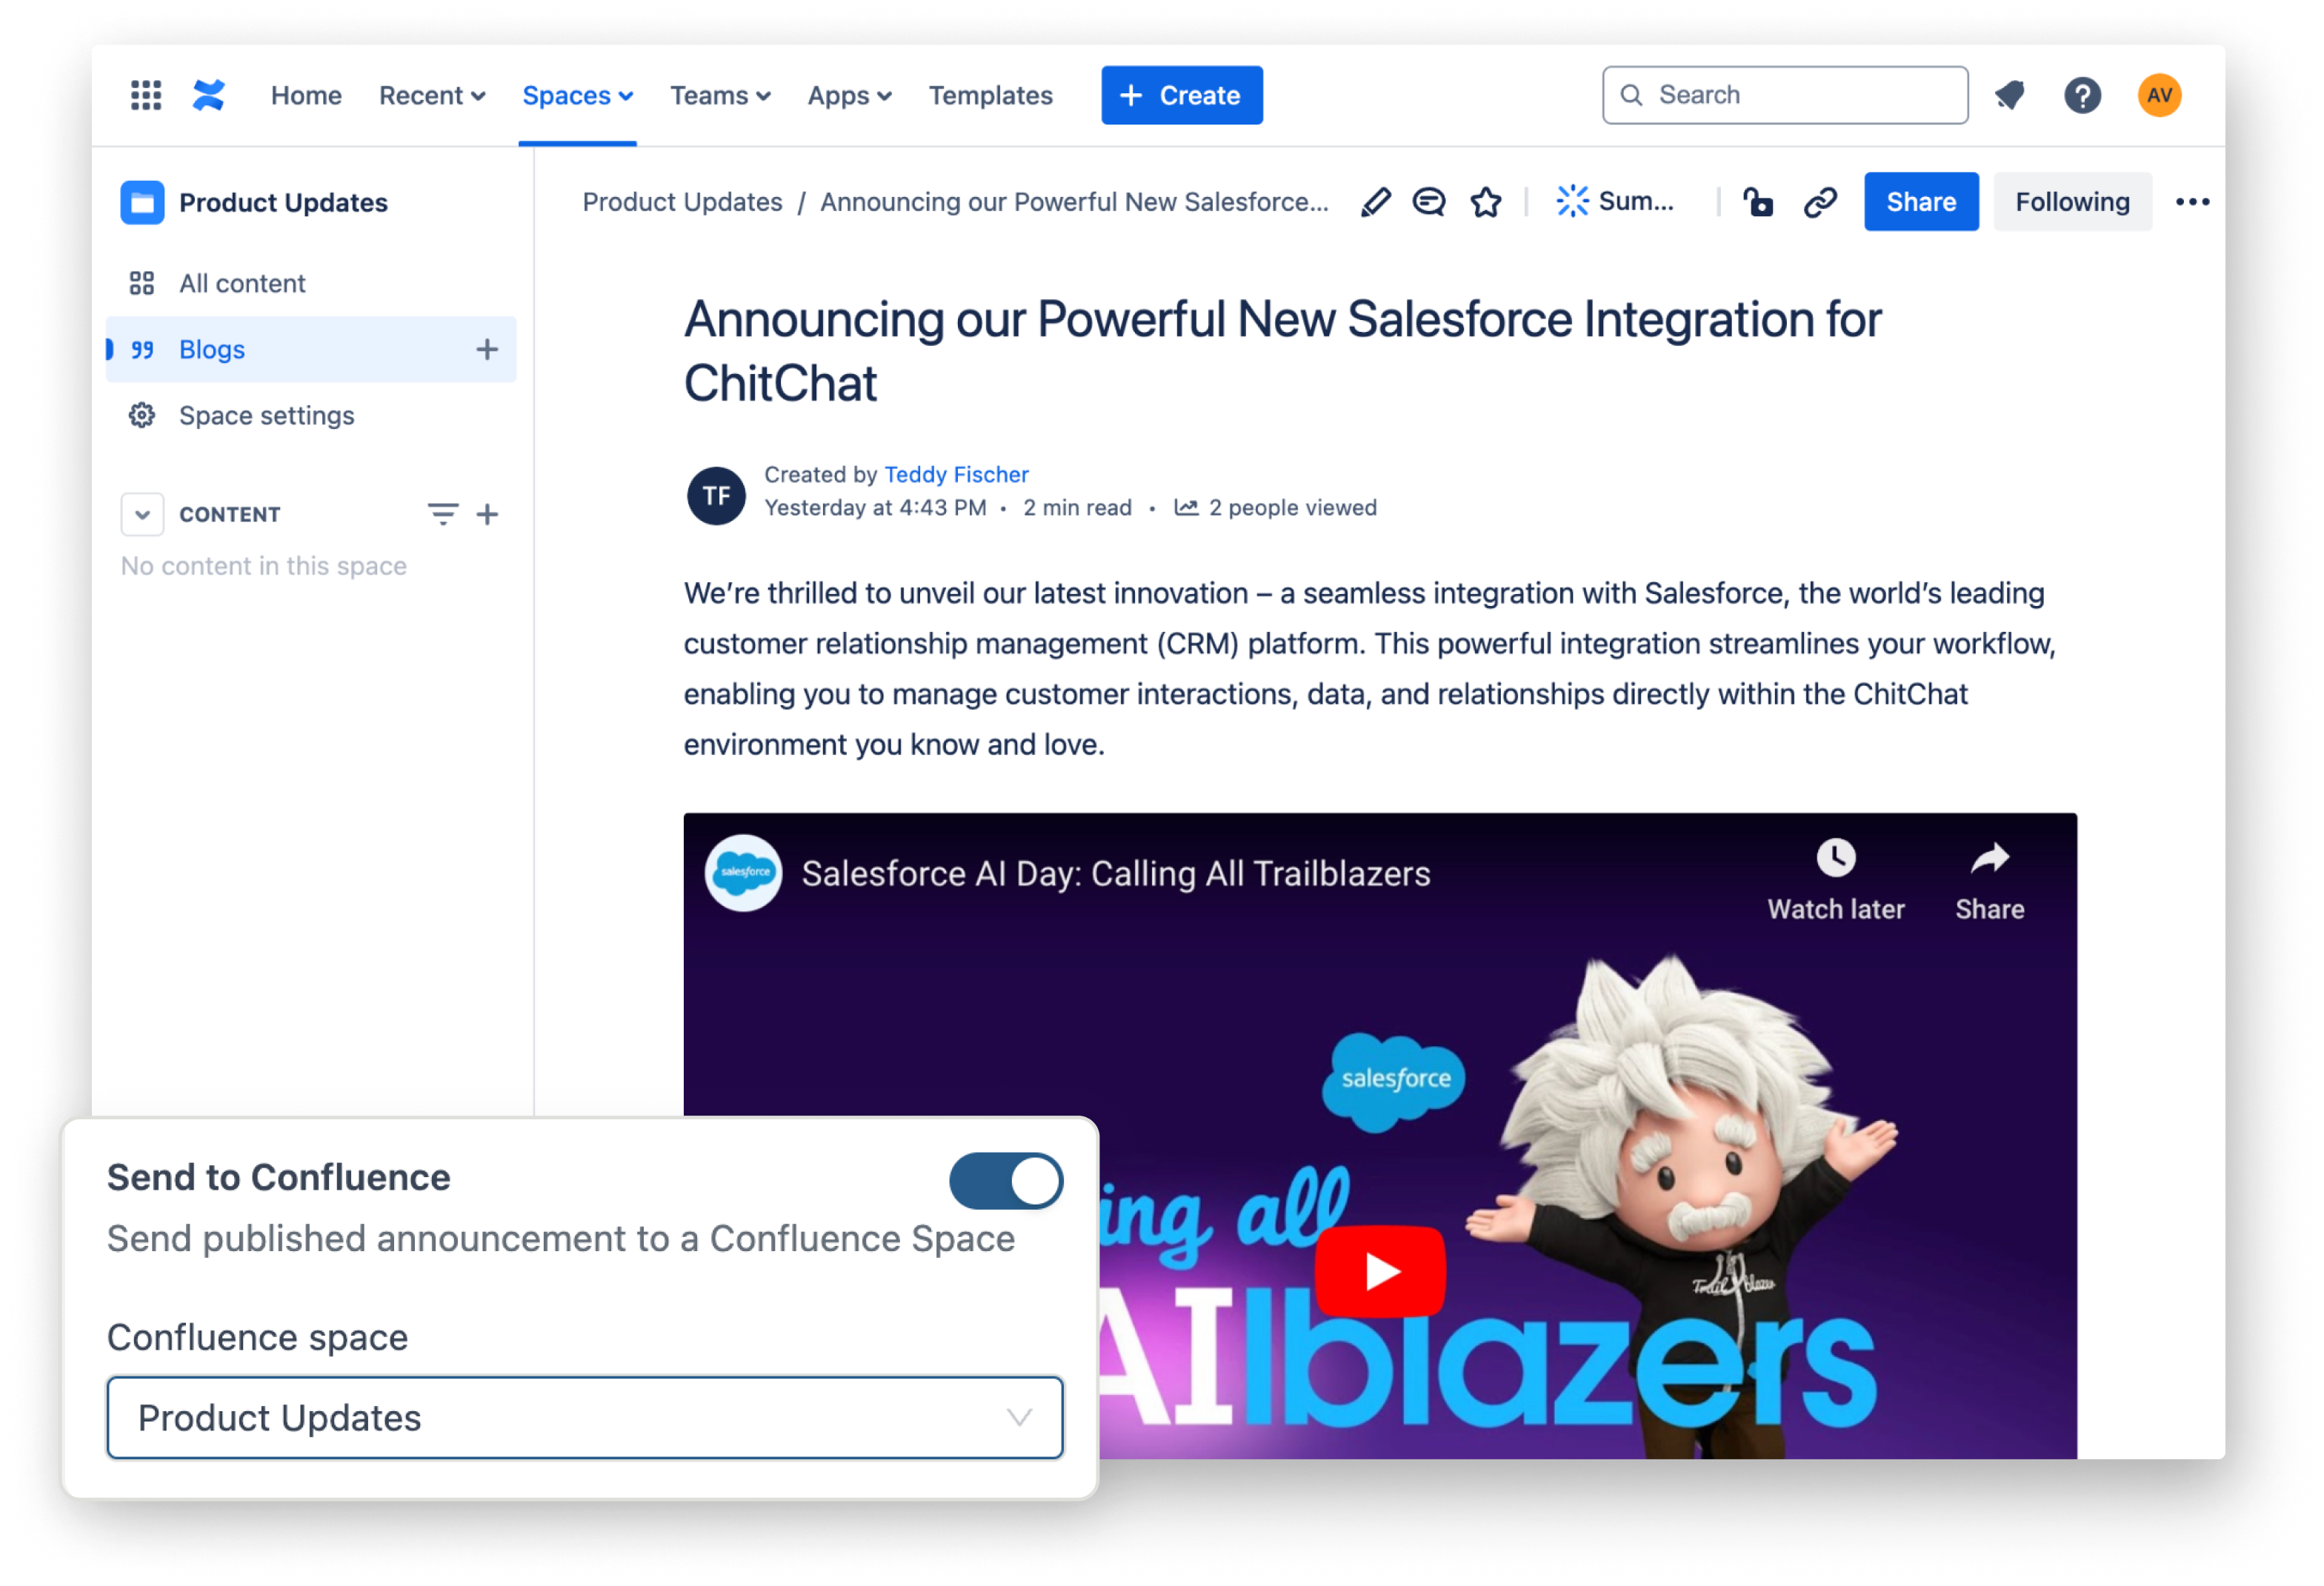The width and height of the screenshot is (2324, 1586).
Task: Open the Recent dropdown menu
Action: (x=432, y=95)
